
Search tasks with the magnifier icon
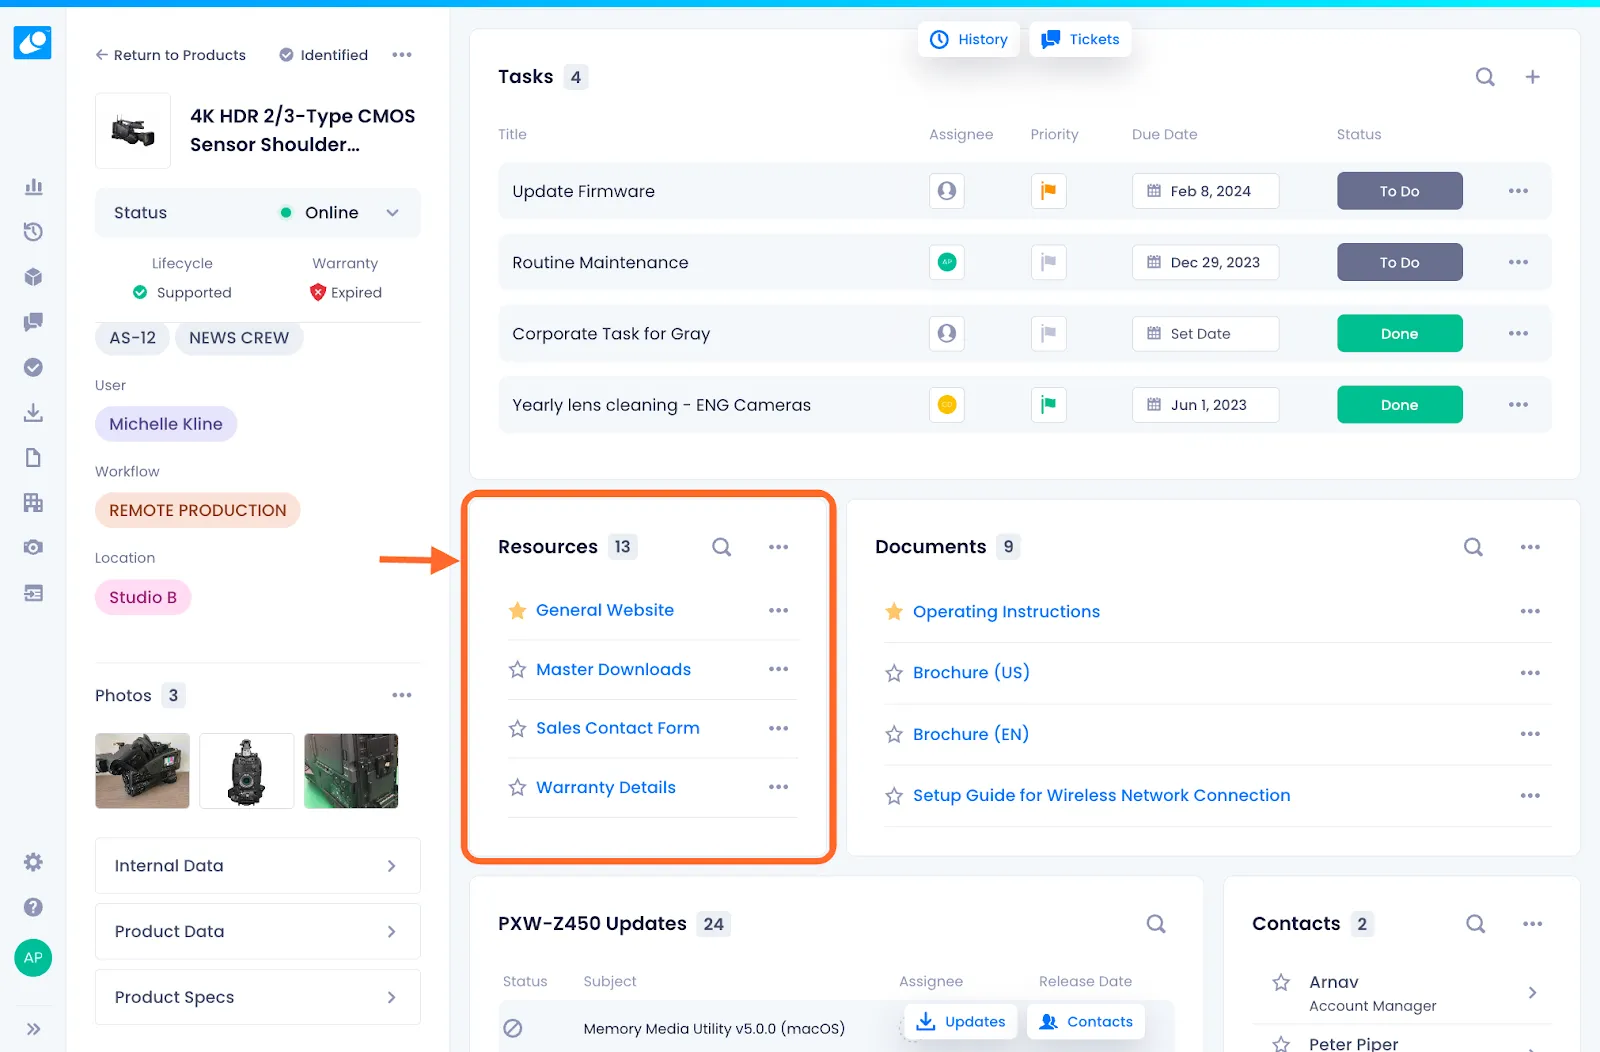coord(1485,77)
